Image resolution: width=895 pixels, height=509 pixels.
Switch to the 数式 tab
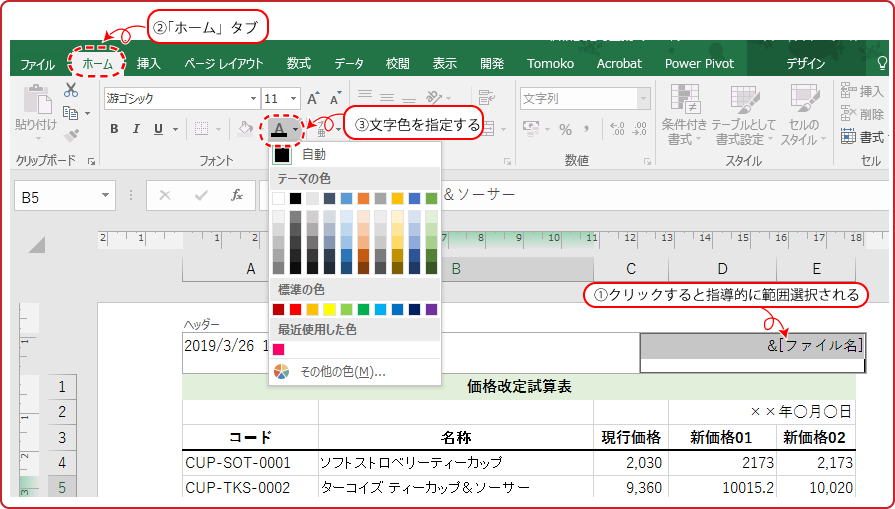tap(299, 64)
